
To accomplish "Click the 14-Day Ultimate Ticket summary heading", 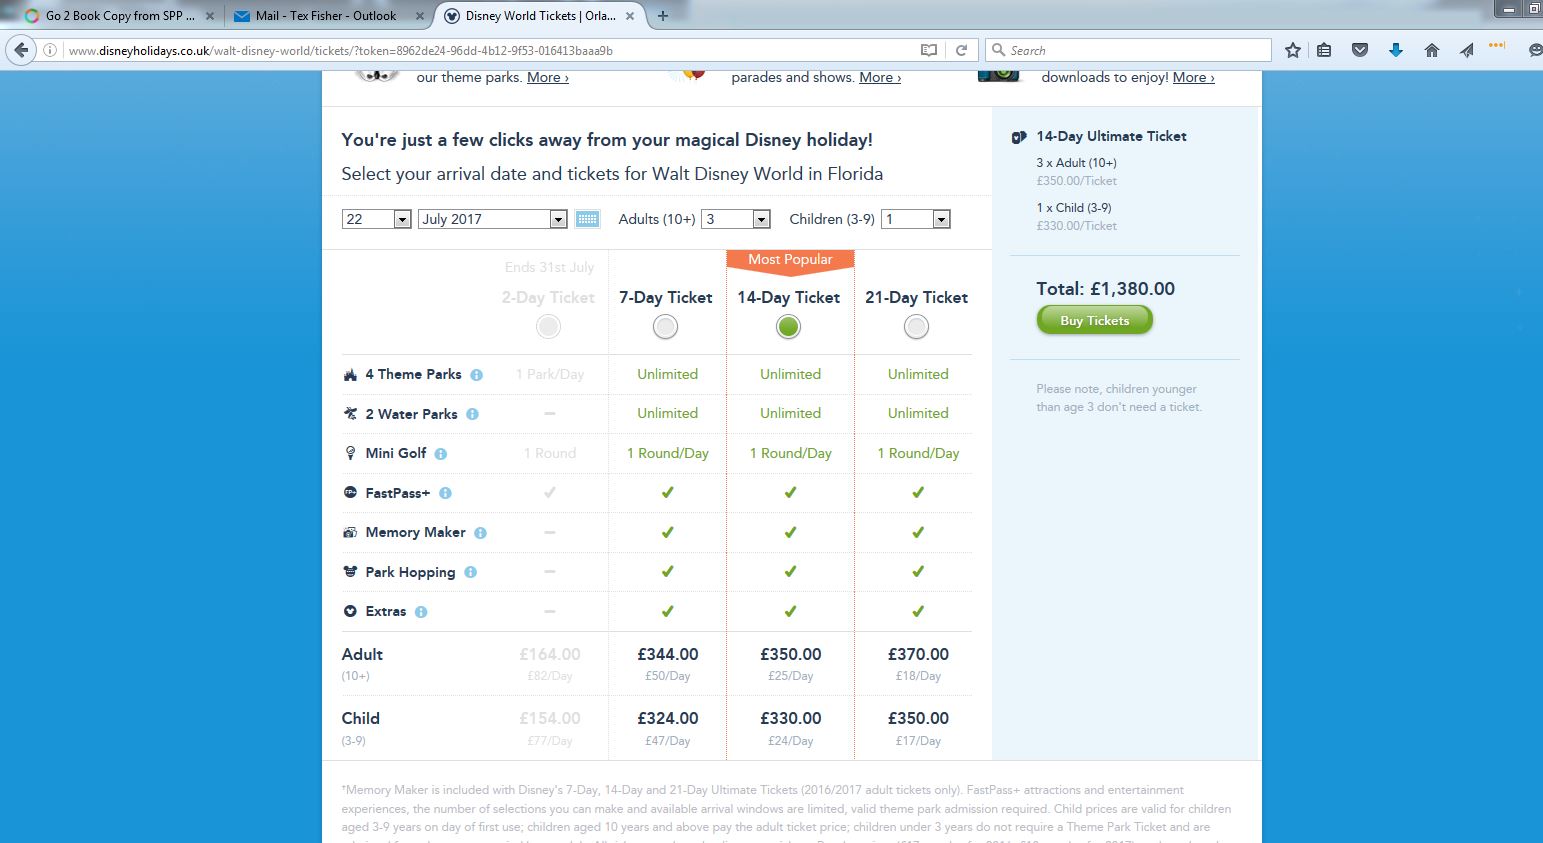I will 1111,136.
